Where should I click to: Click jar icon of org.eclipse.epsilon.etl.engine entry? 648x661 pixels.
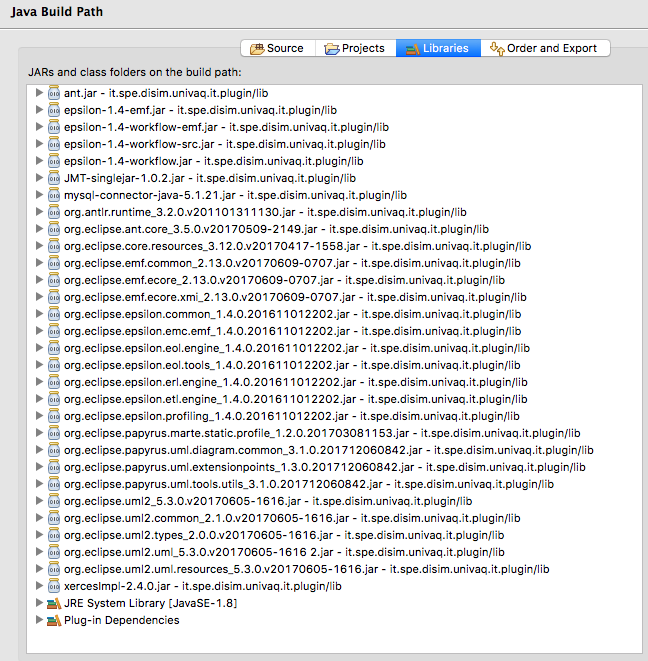coord(54,399)
